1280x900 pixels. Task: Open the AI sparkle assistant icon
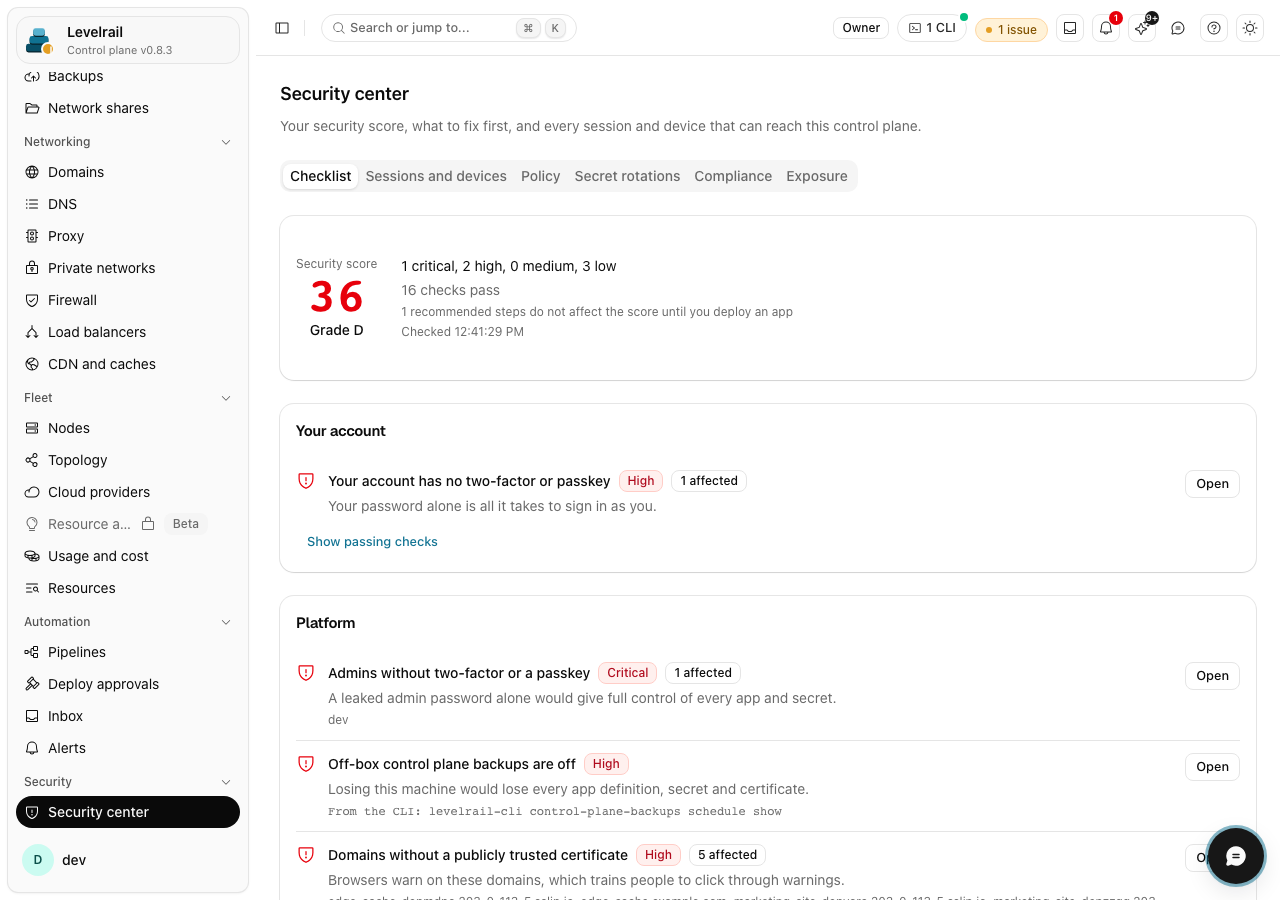click(1142, 28)
